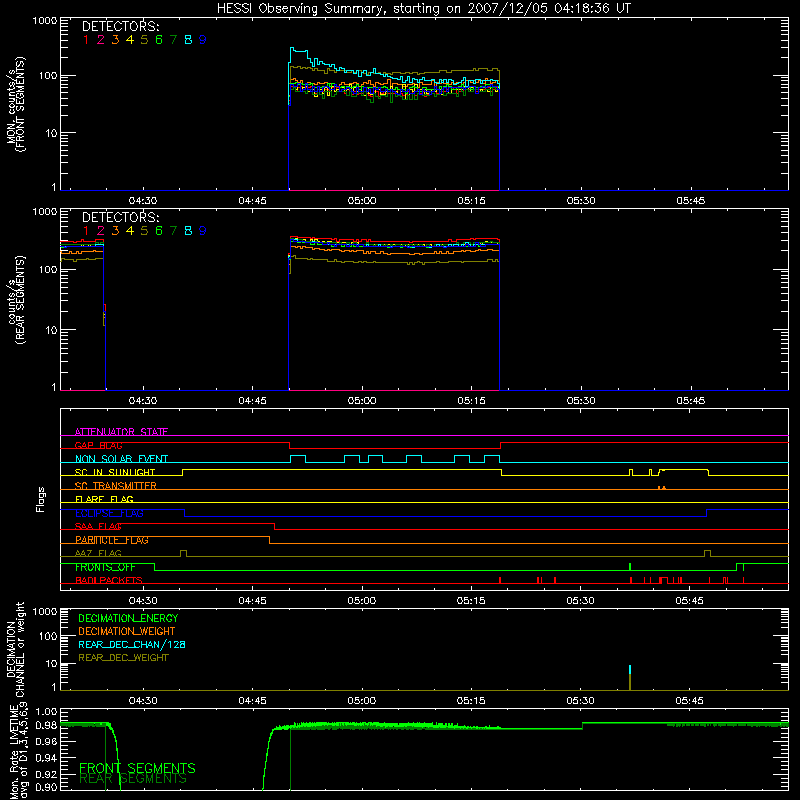Click detector number 9 in rear segments legend
Screen dimensions: 800x800
pos(203,231)
